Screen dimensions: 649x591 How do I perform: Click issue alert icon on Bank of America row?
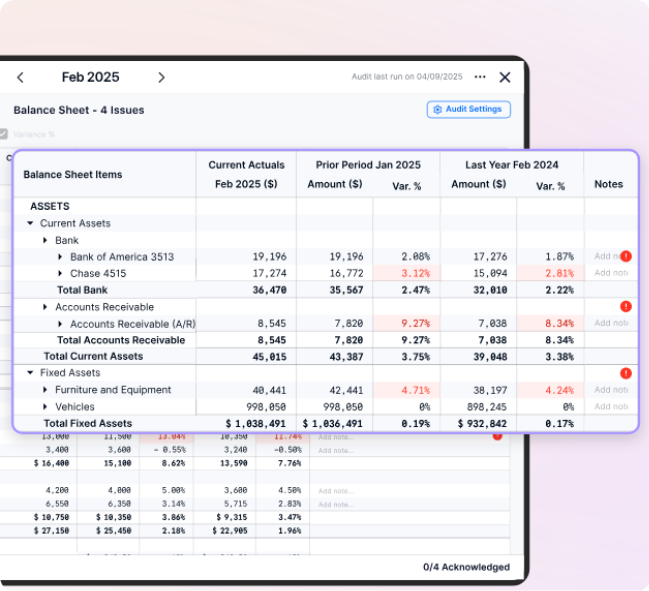pos(625,257)
